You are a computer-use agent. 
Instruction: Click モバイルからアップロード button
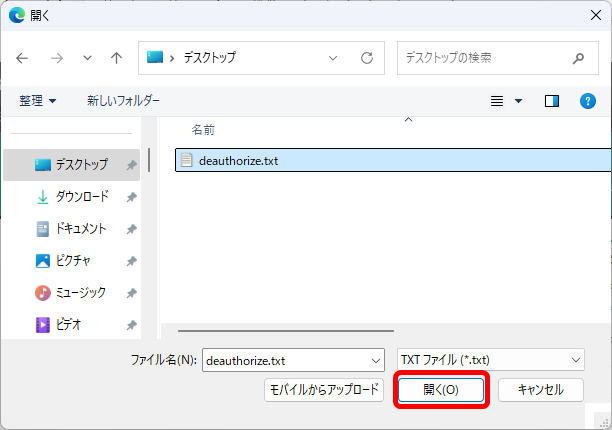coord(324,390)
